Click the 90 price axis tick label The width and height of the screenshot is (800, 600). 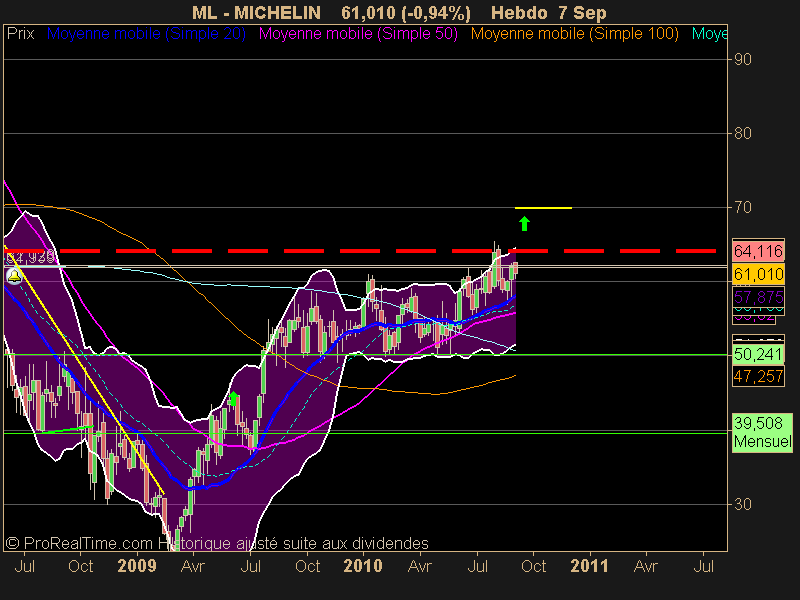[743, 60]
